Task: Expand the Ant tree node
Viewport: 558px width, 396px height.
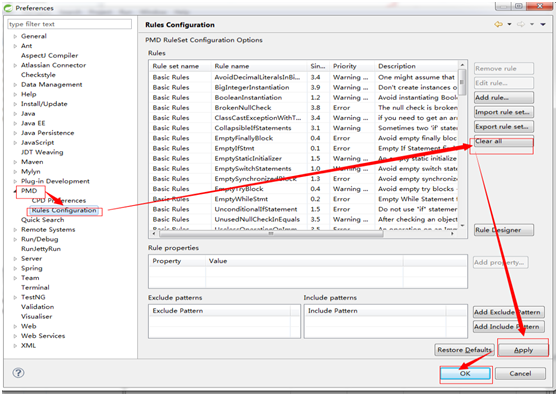Action: 15,46
